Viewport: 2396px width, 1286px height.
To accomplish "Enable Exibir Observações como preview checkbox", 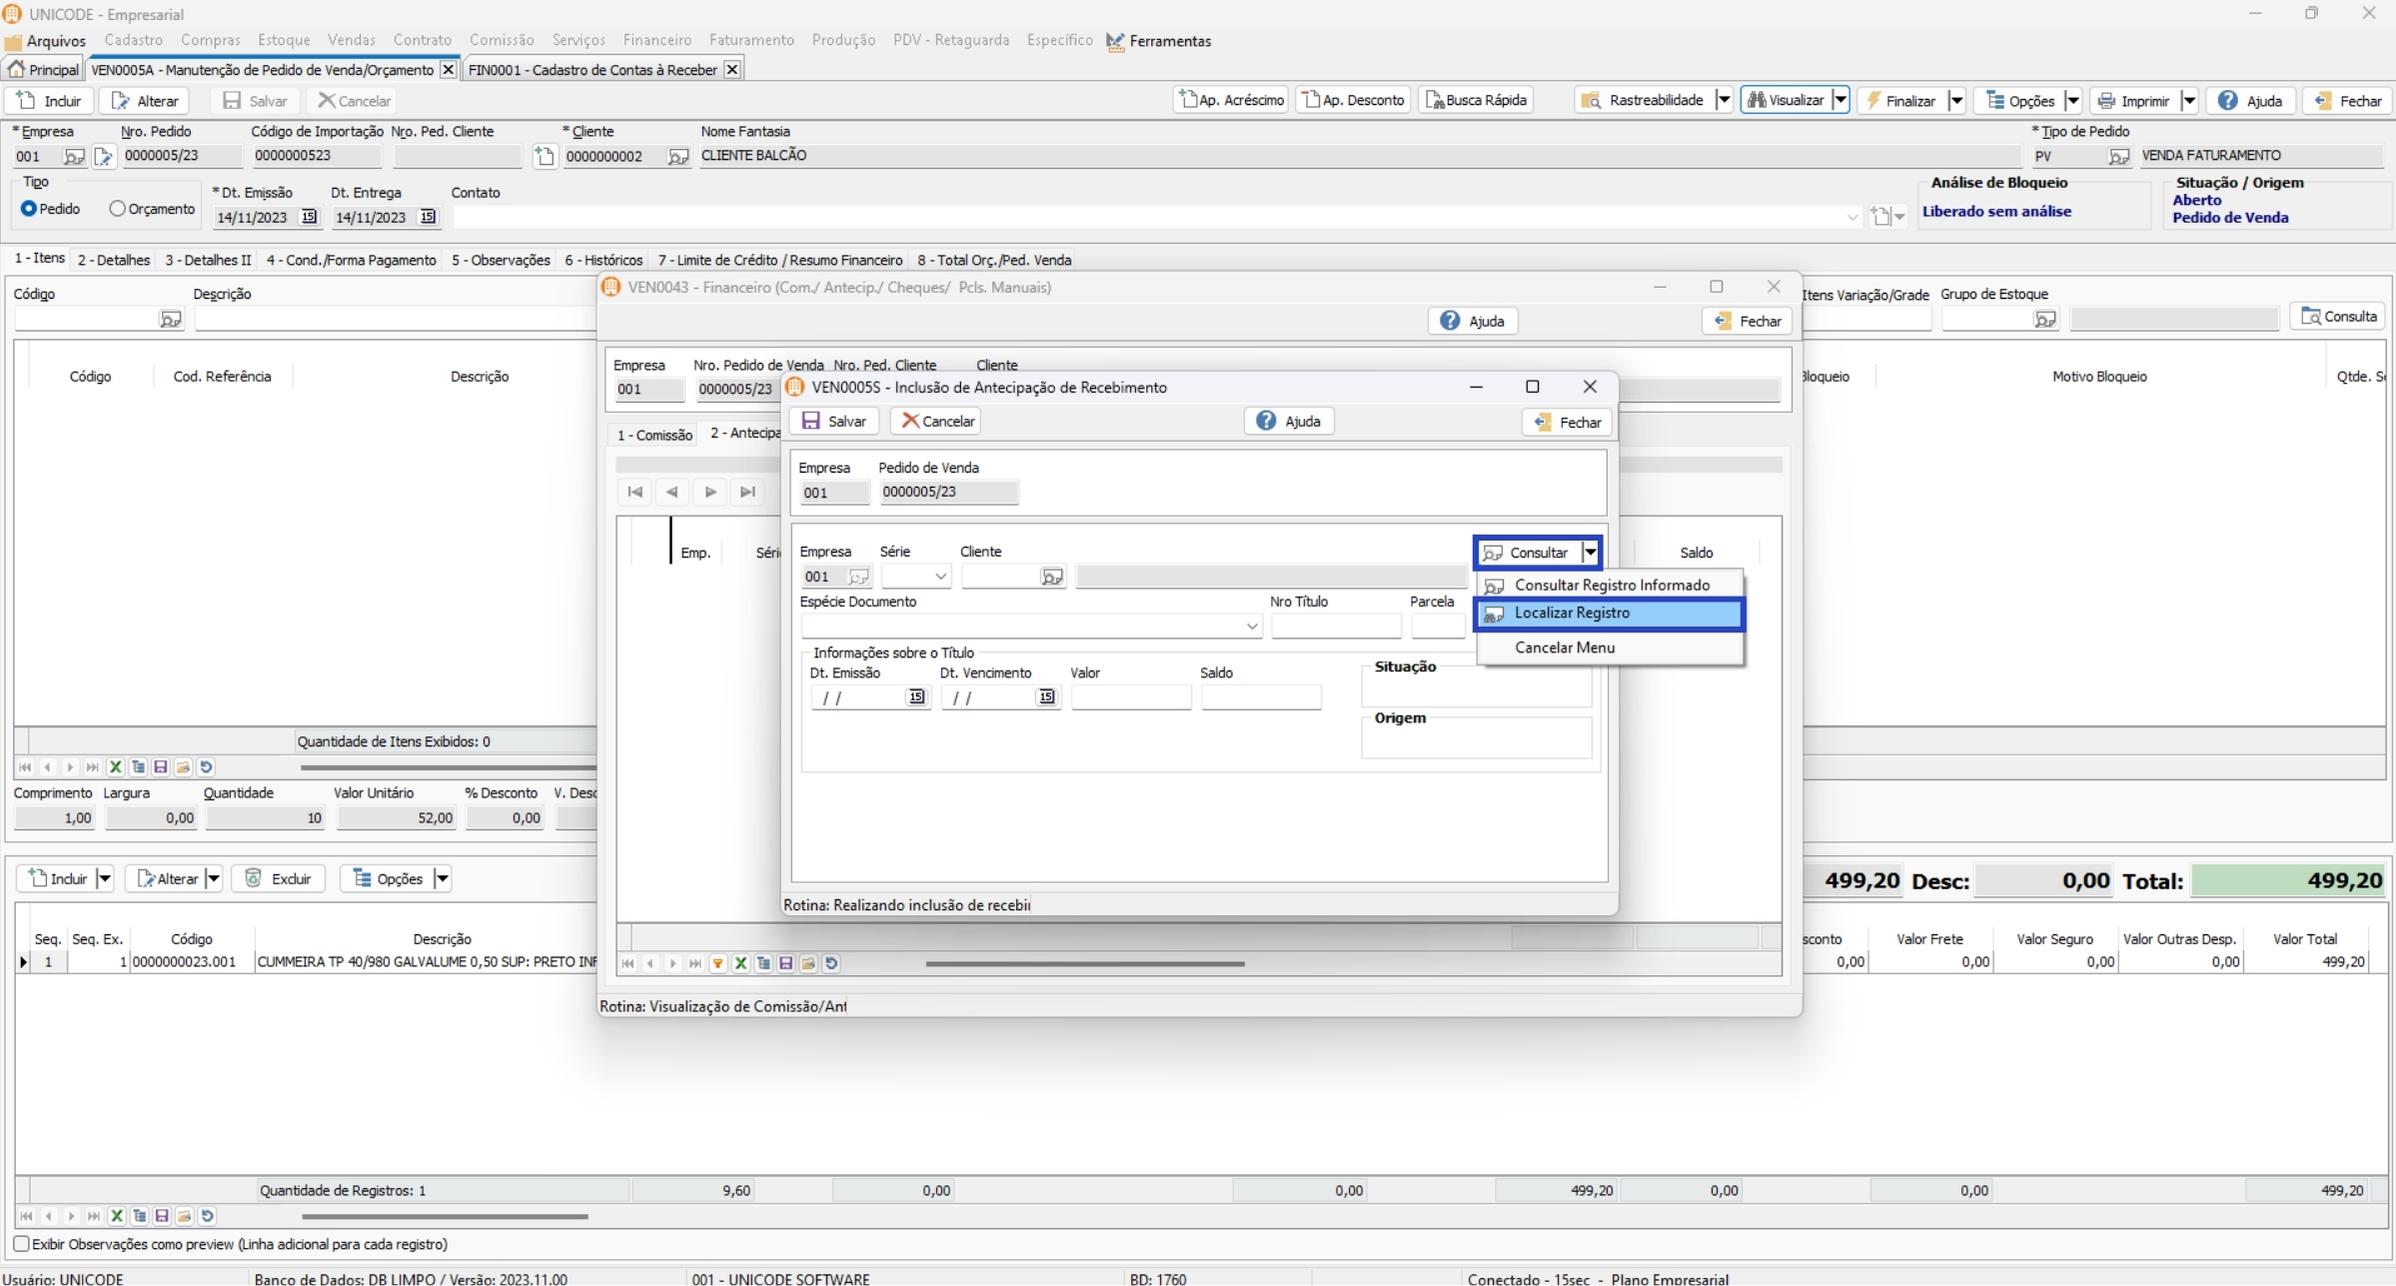I will (x=21, y=1244).
